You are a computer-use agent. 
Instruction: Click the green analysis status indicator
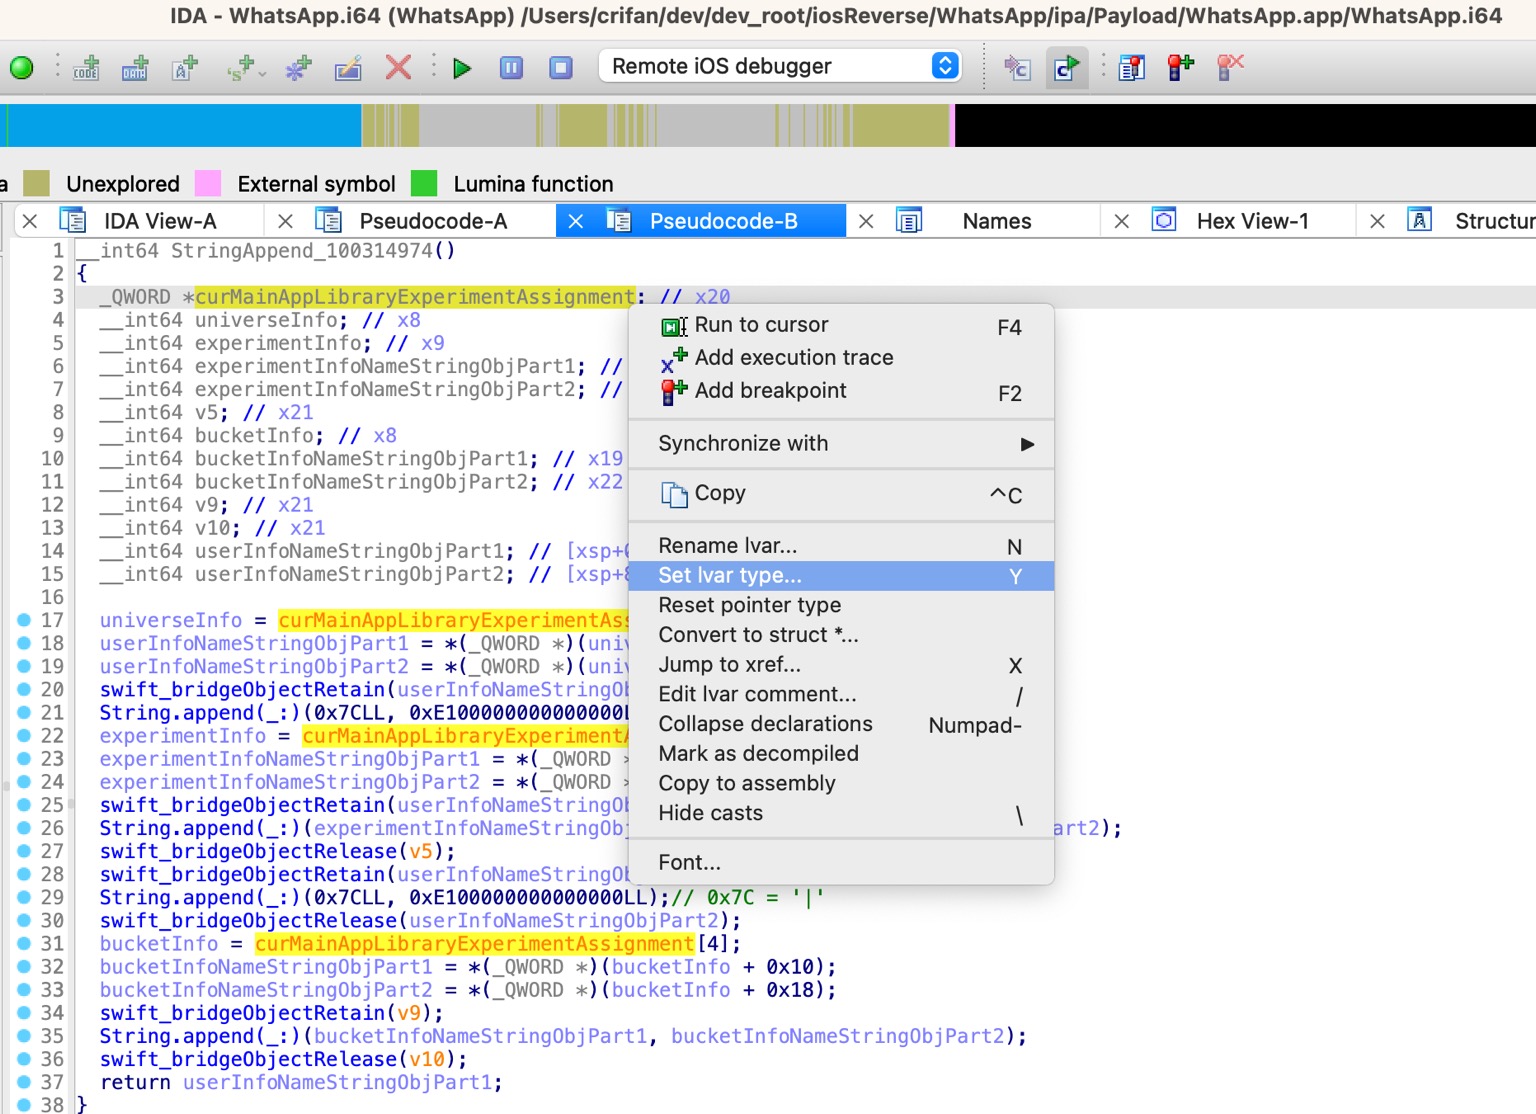pyautogui.click(x=21, y=68)
